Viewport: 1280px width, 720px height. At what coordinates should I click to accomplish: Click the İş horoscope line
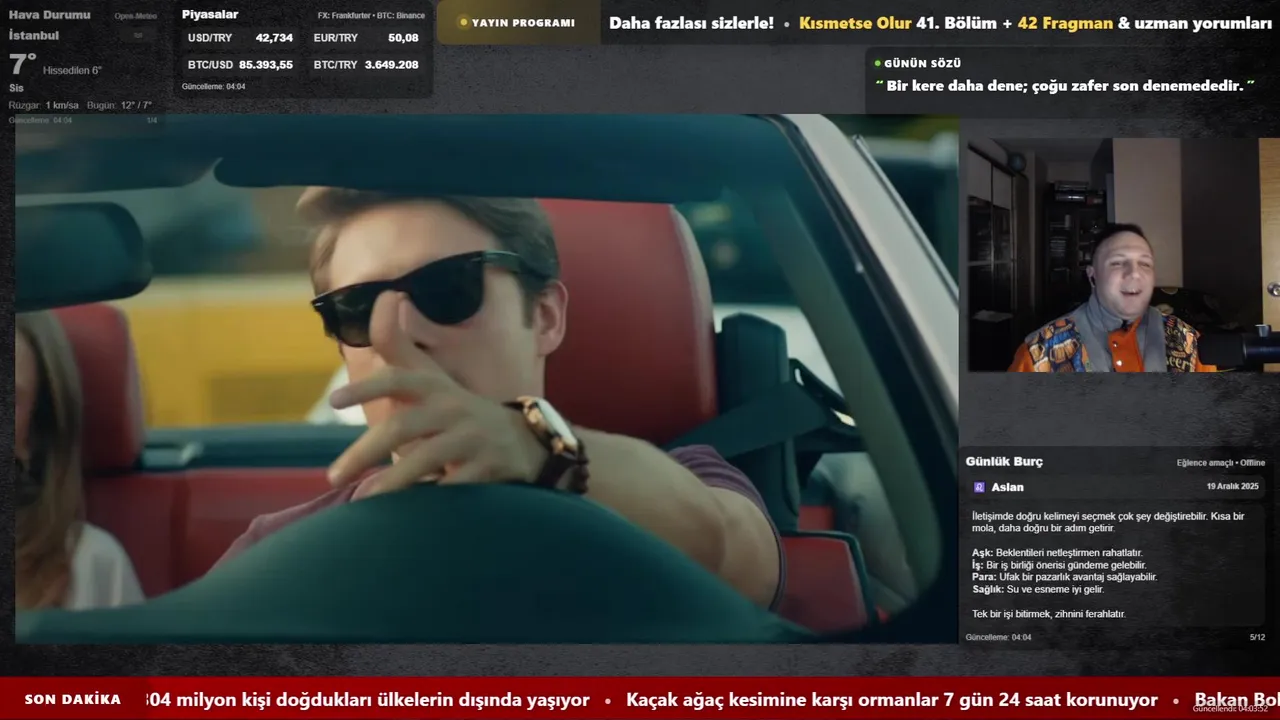point(1059,565)
